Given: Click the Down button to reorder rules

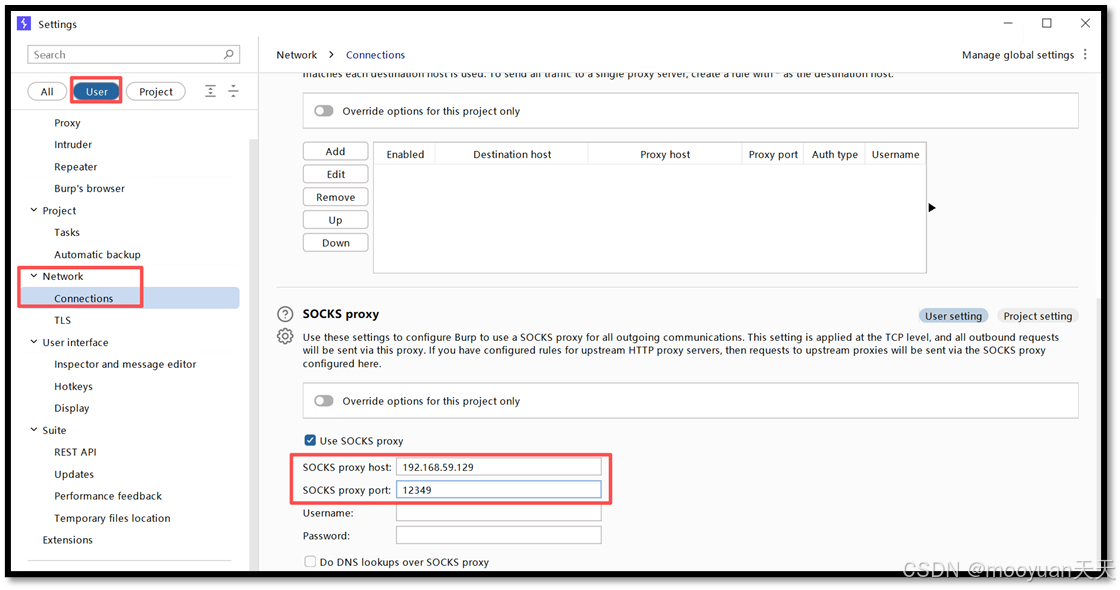Looking at the screenshot, I should (336, 243).
